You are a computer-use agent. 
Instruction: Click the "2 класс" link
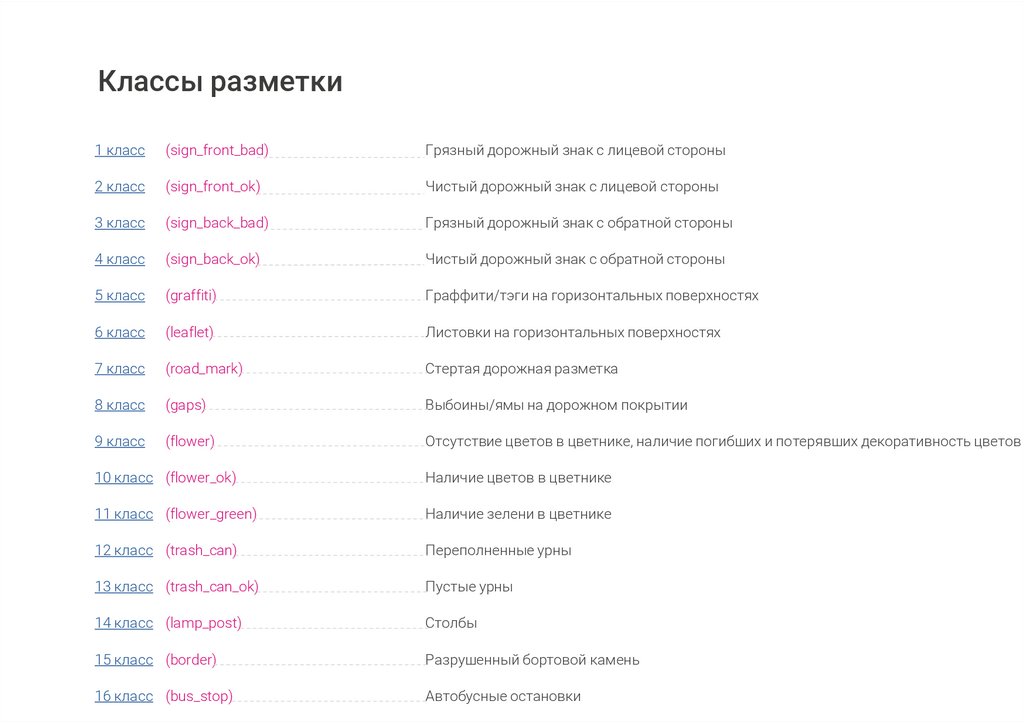point(120,187)
